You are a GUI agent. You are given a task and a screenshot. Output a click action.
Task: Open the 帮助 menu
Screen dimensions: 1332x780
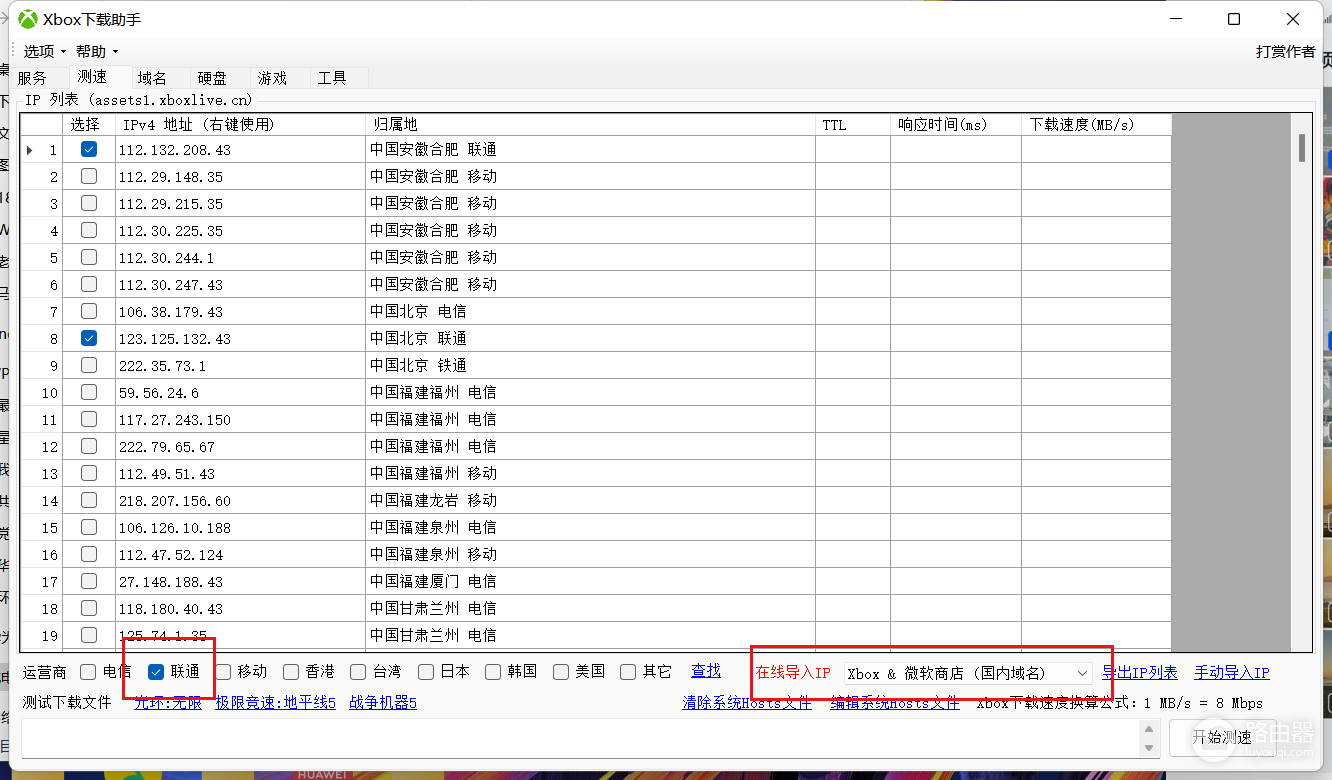click(x=96, y=51)
